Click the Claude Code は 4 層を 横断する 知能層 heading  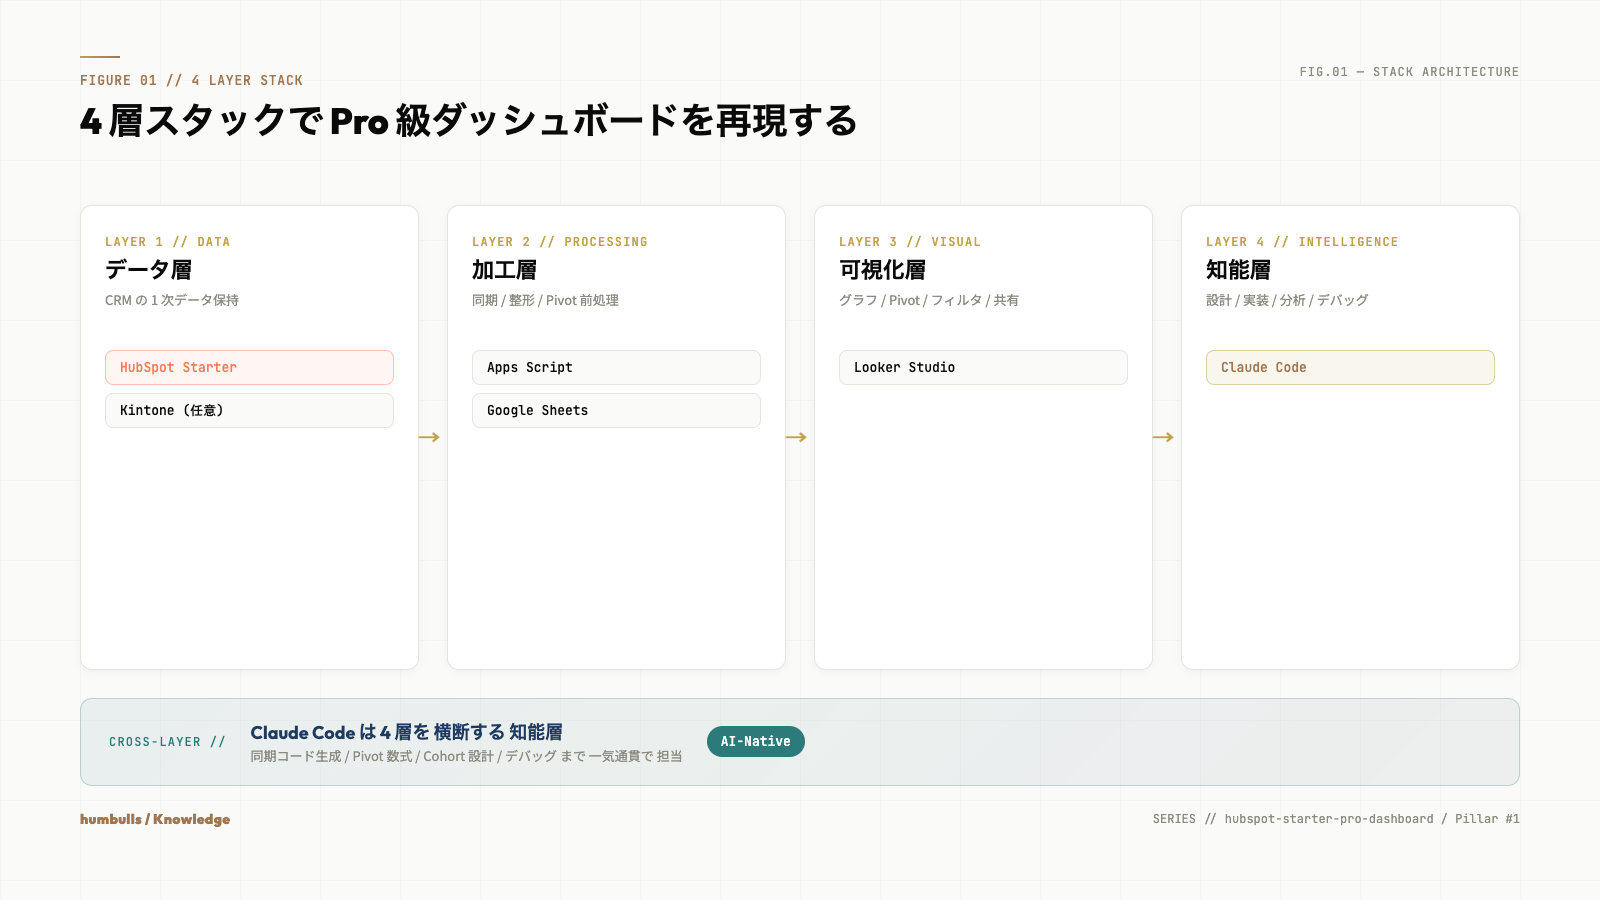[x=406, y=732]
